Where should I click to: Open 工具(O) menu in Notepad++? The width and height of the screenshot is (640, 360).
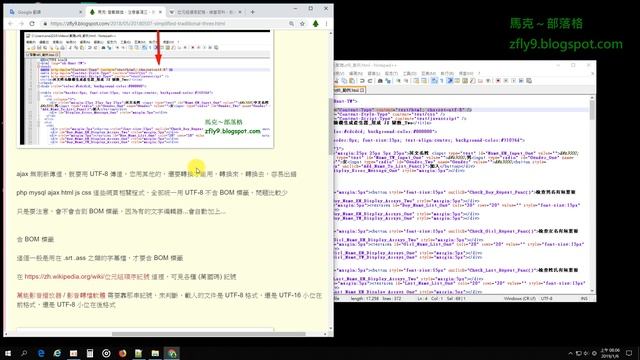(409, 73)
